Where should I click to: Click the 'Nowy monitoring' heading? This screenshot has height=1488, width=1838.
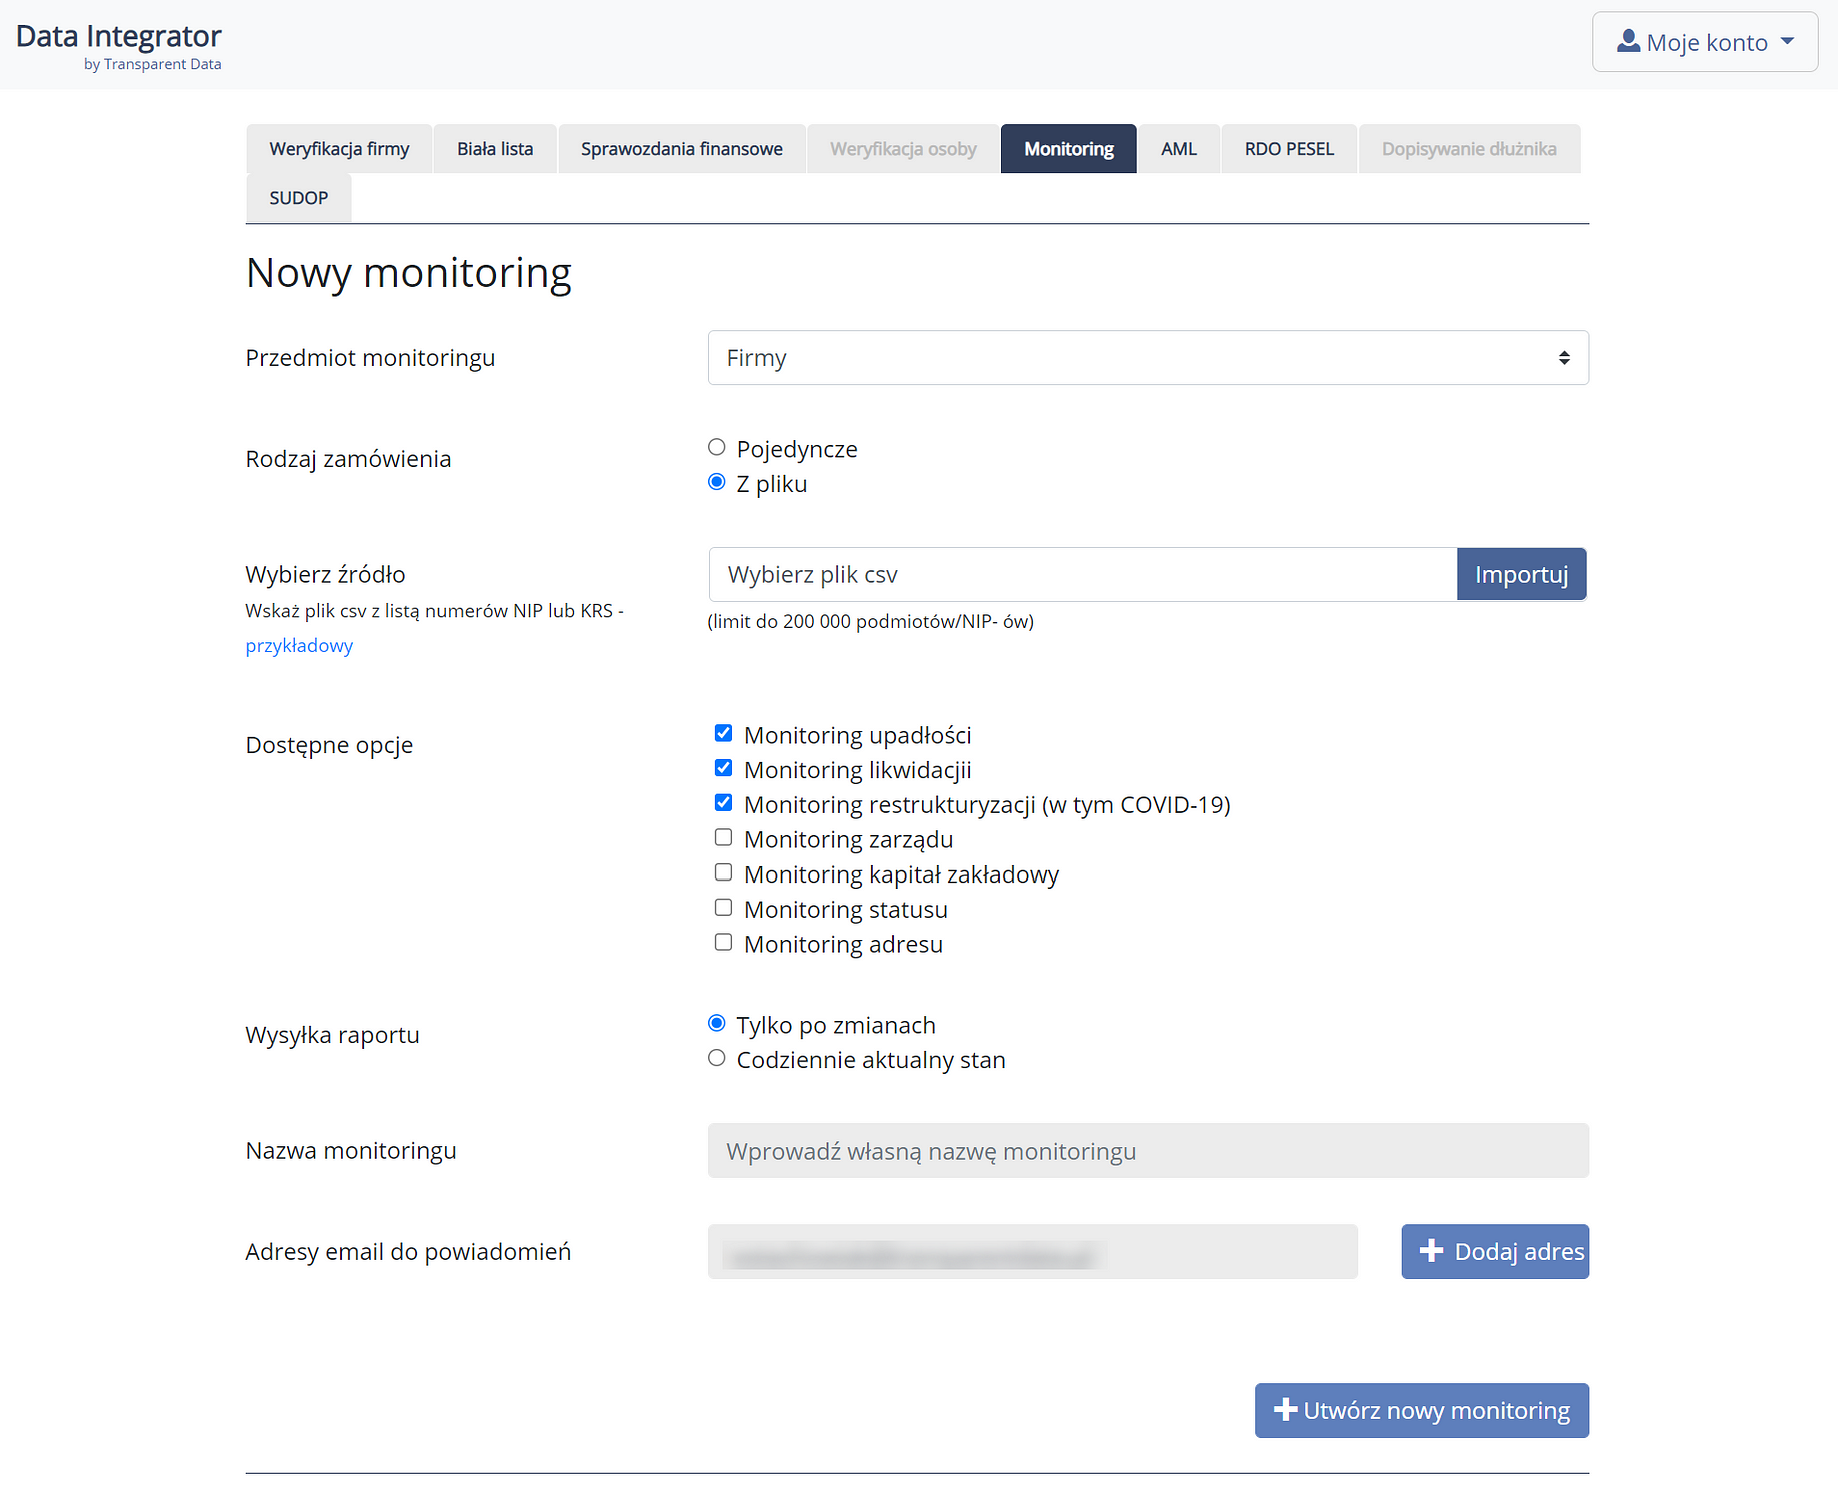point(409,273)
